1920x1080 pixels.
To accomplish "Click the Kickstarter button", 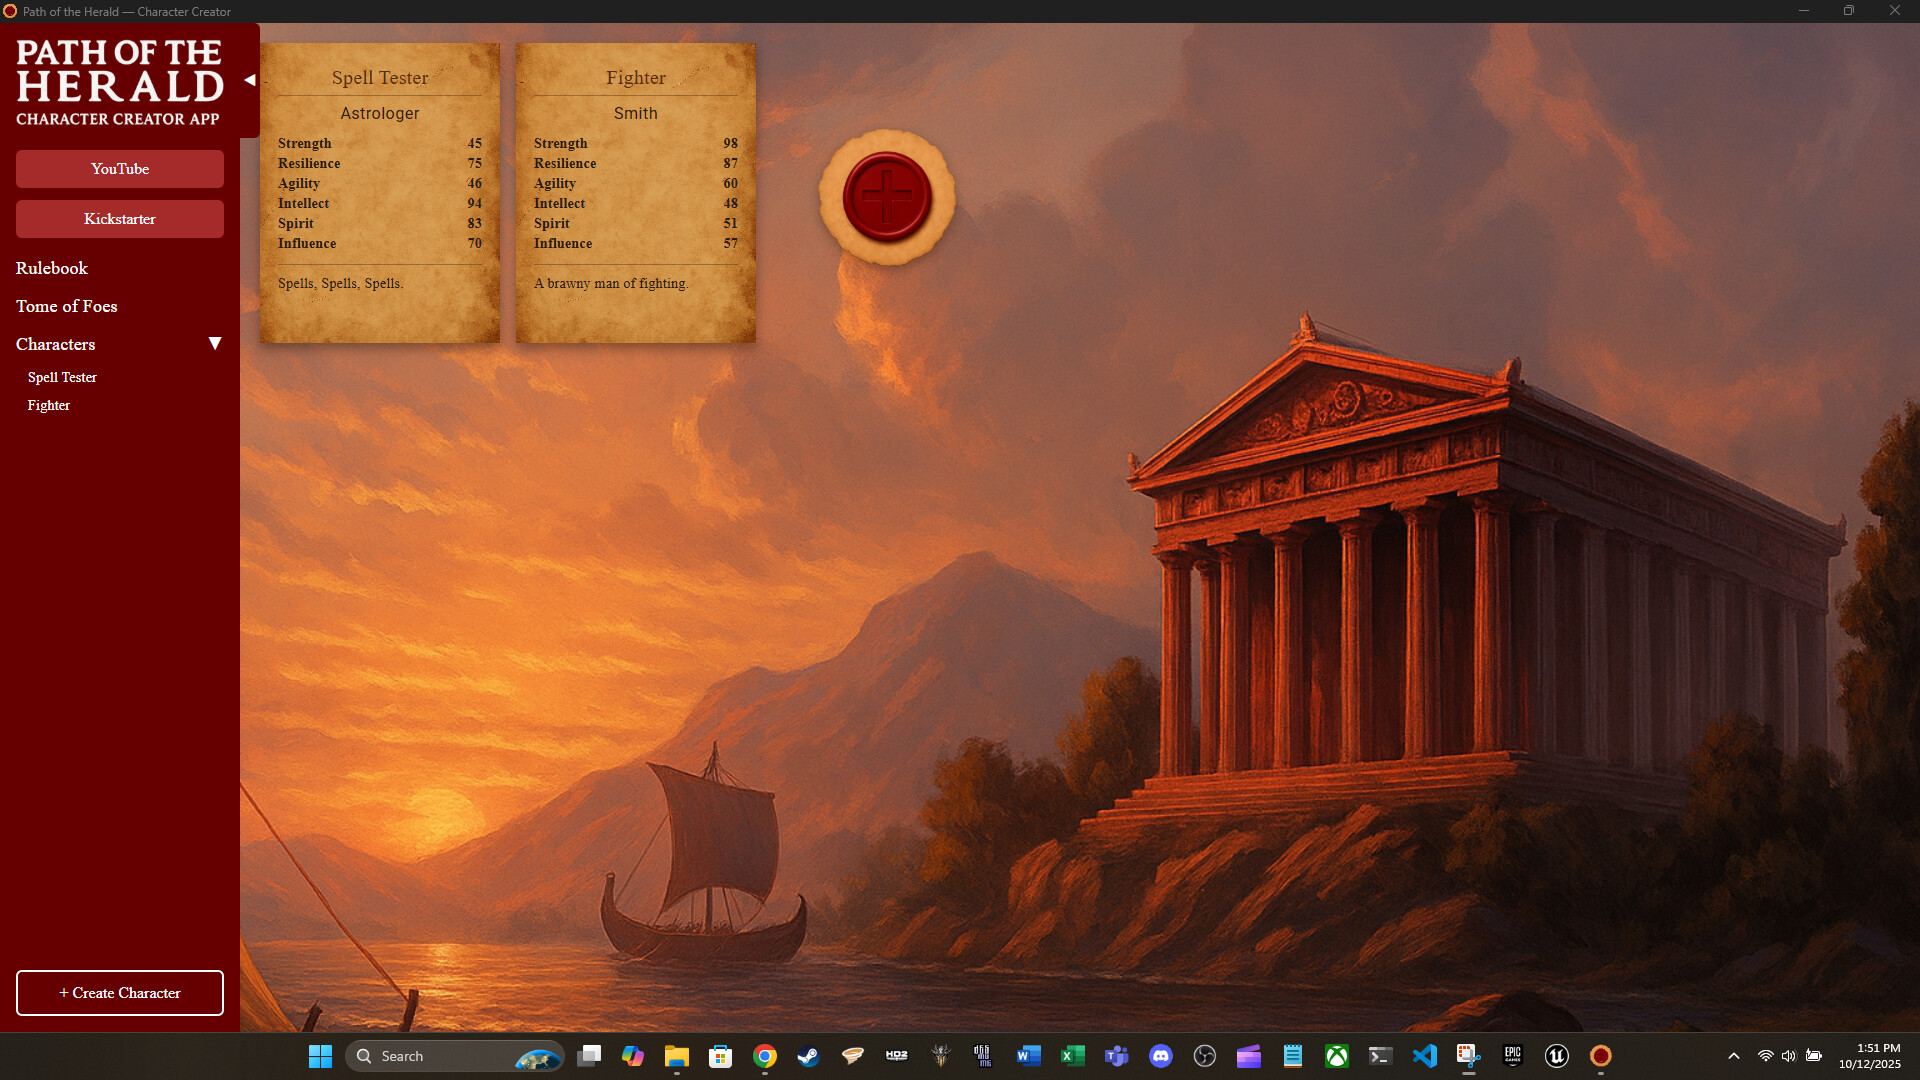I will coord(119,218).
